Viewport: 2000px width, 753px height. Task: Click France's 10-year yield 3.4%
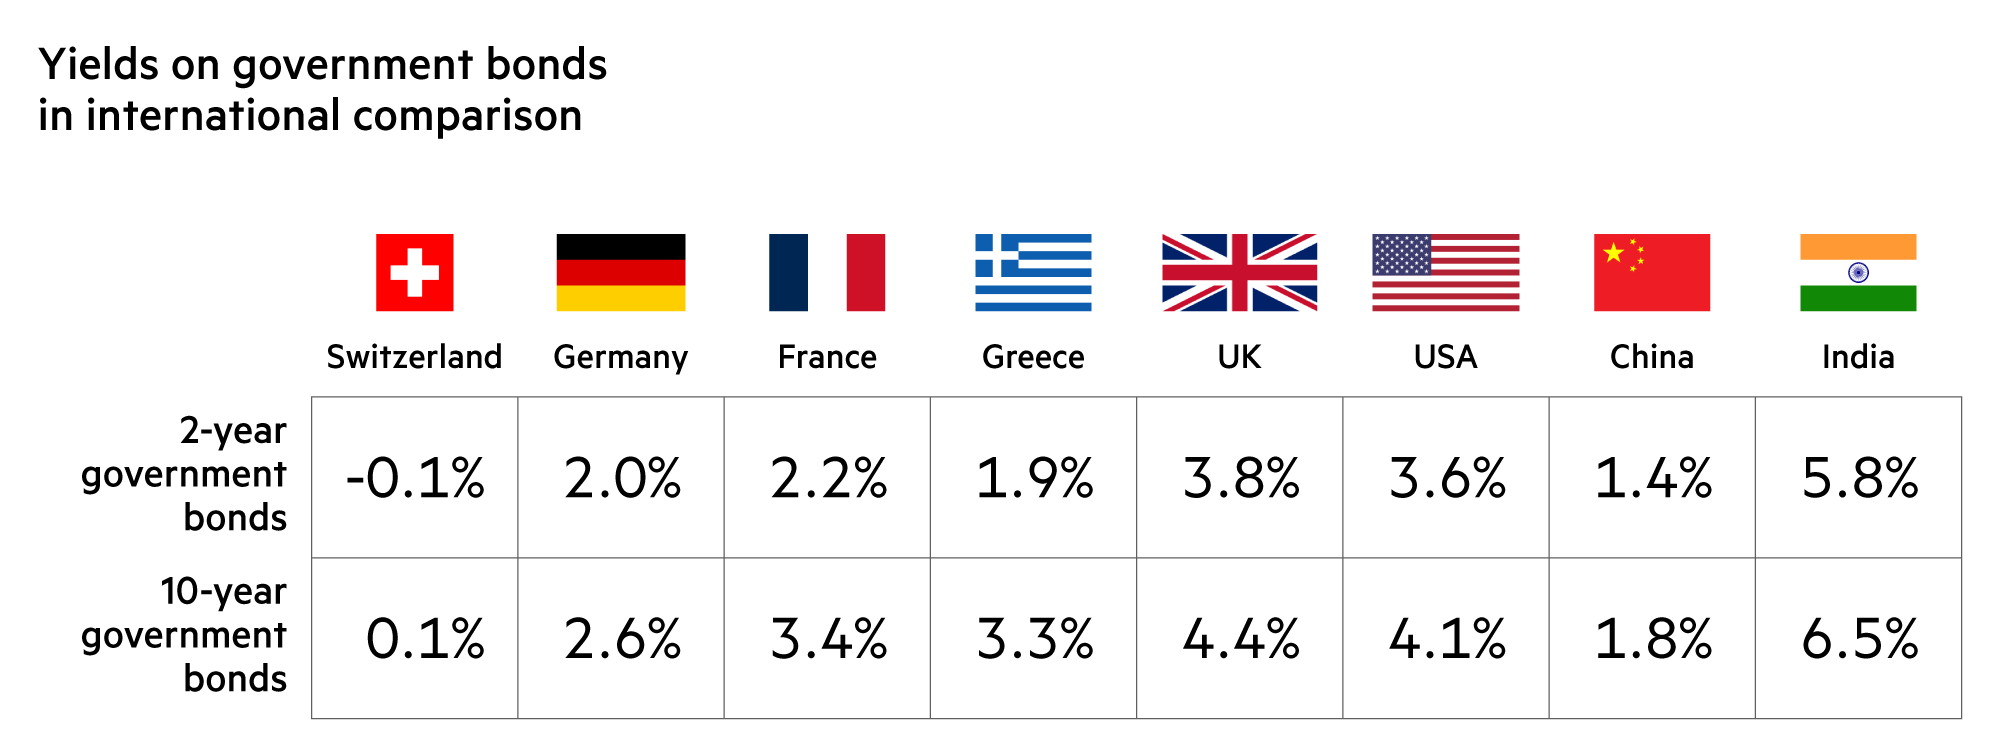click(x=828, y=639)
